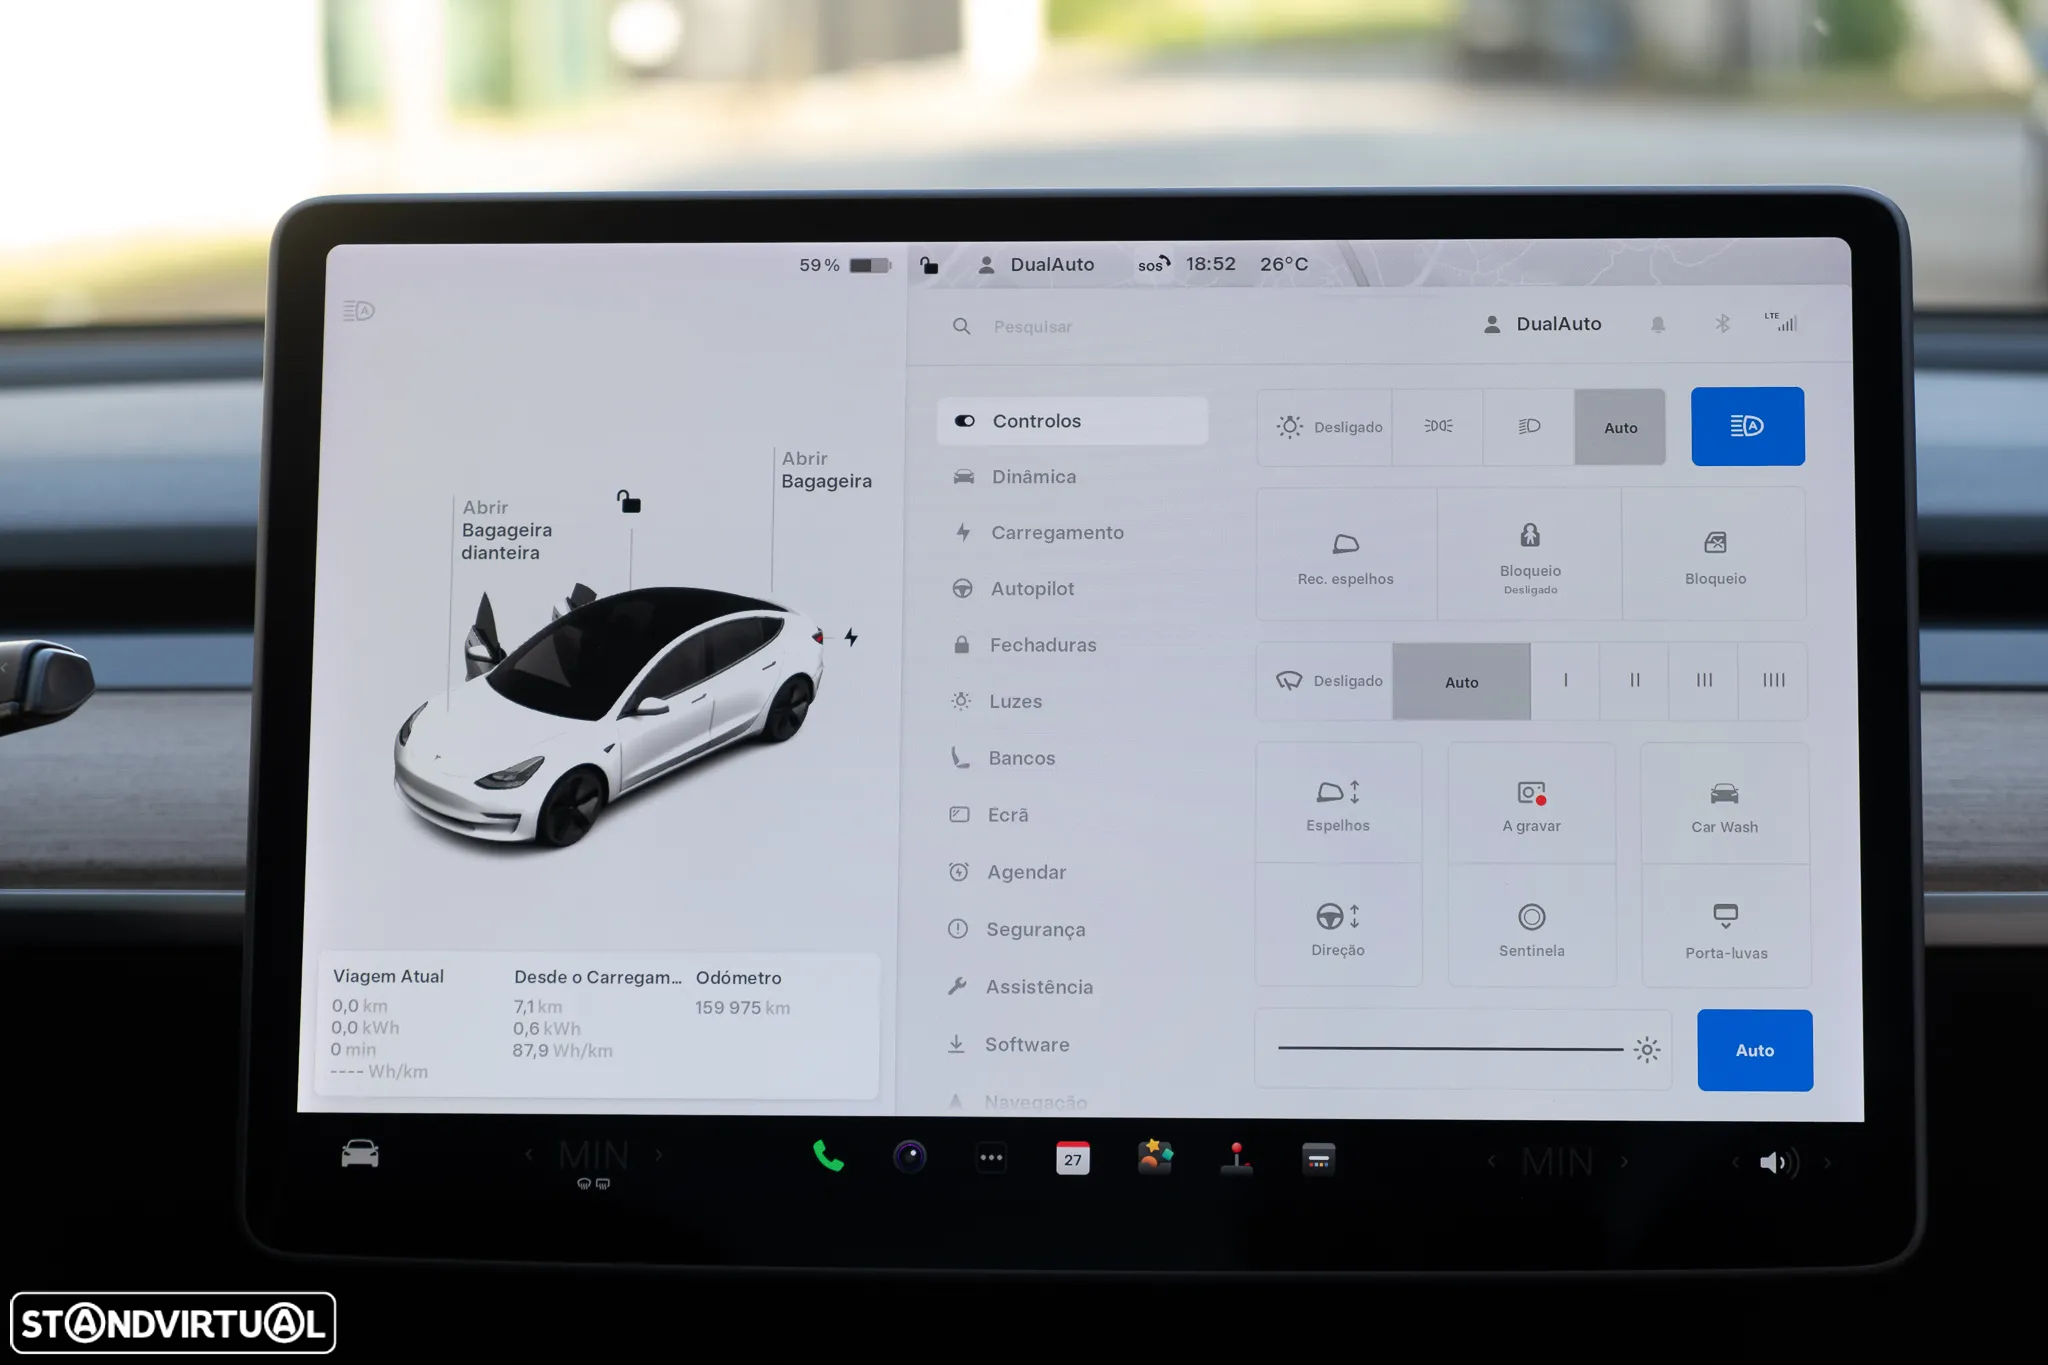Increase volume with right arrow
The image size is (2048, 1365).
click(x=1827, y=1163)
